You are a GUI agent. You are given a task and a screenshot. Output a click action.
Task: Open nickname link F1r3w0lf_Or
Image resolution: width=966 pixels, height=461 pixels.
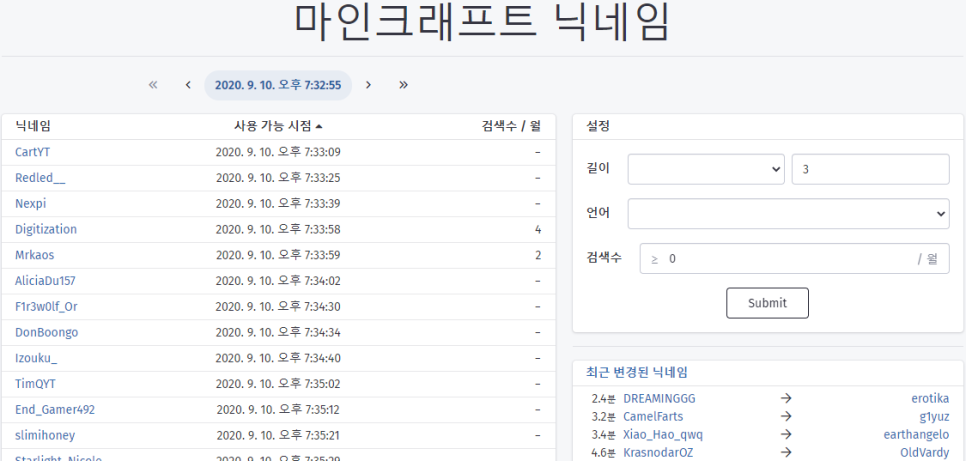click(46, 306)
